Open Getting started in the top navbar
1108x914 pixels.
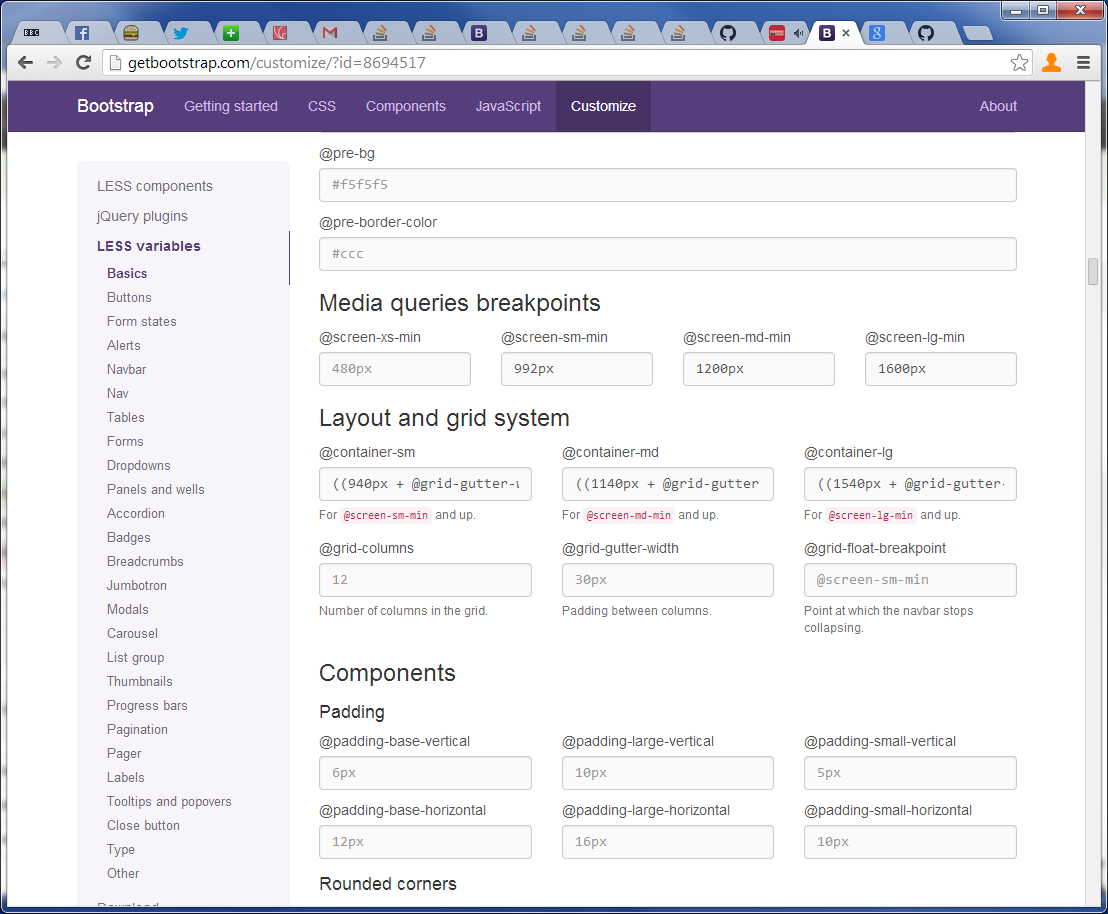click(x=230, y=106)
